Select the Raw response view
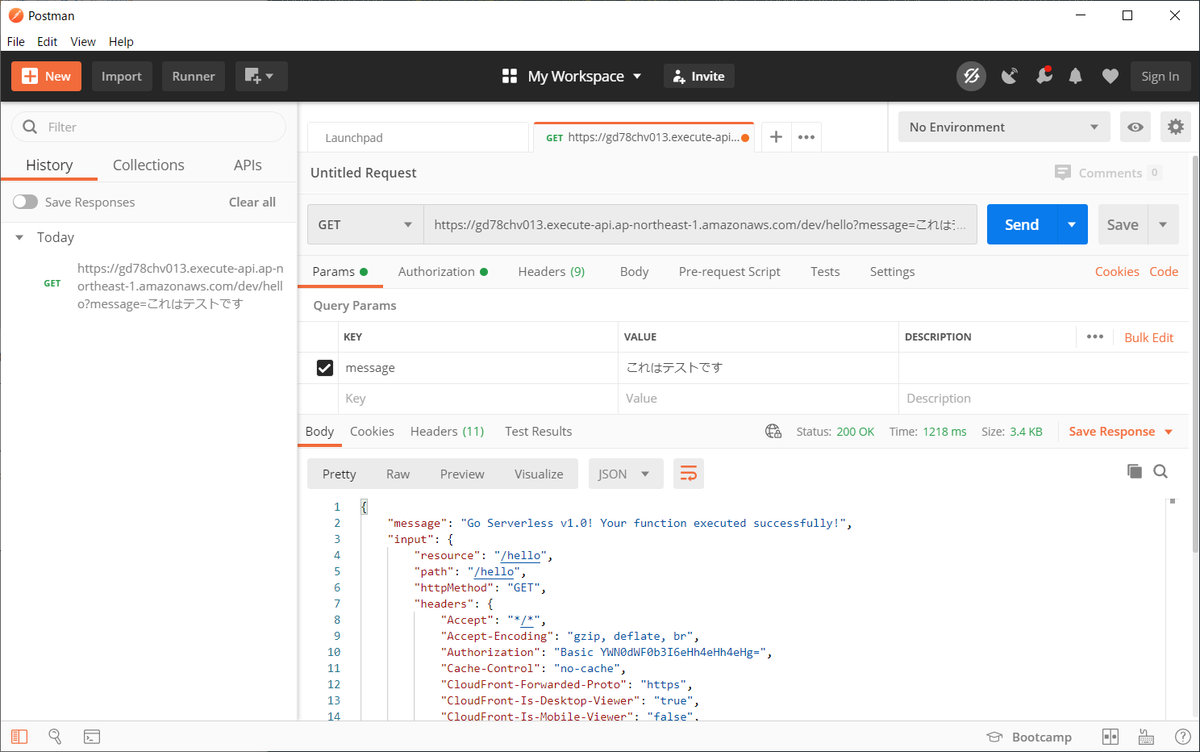The height and width of the screenshot is (752, 1200). [398, 474]
